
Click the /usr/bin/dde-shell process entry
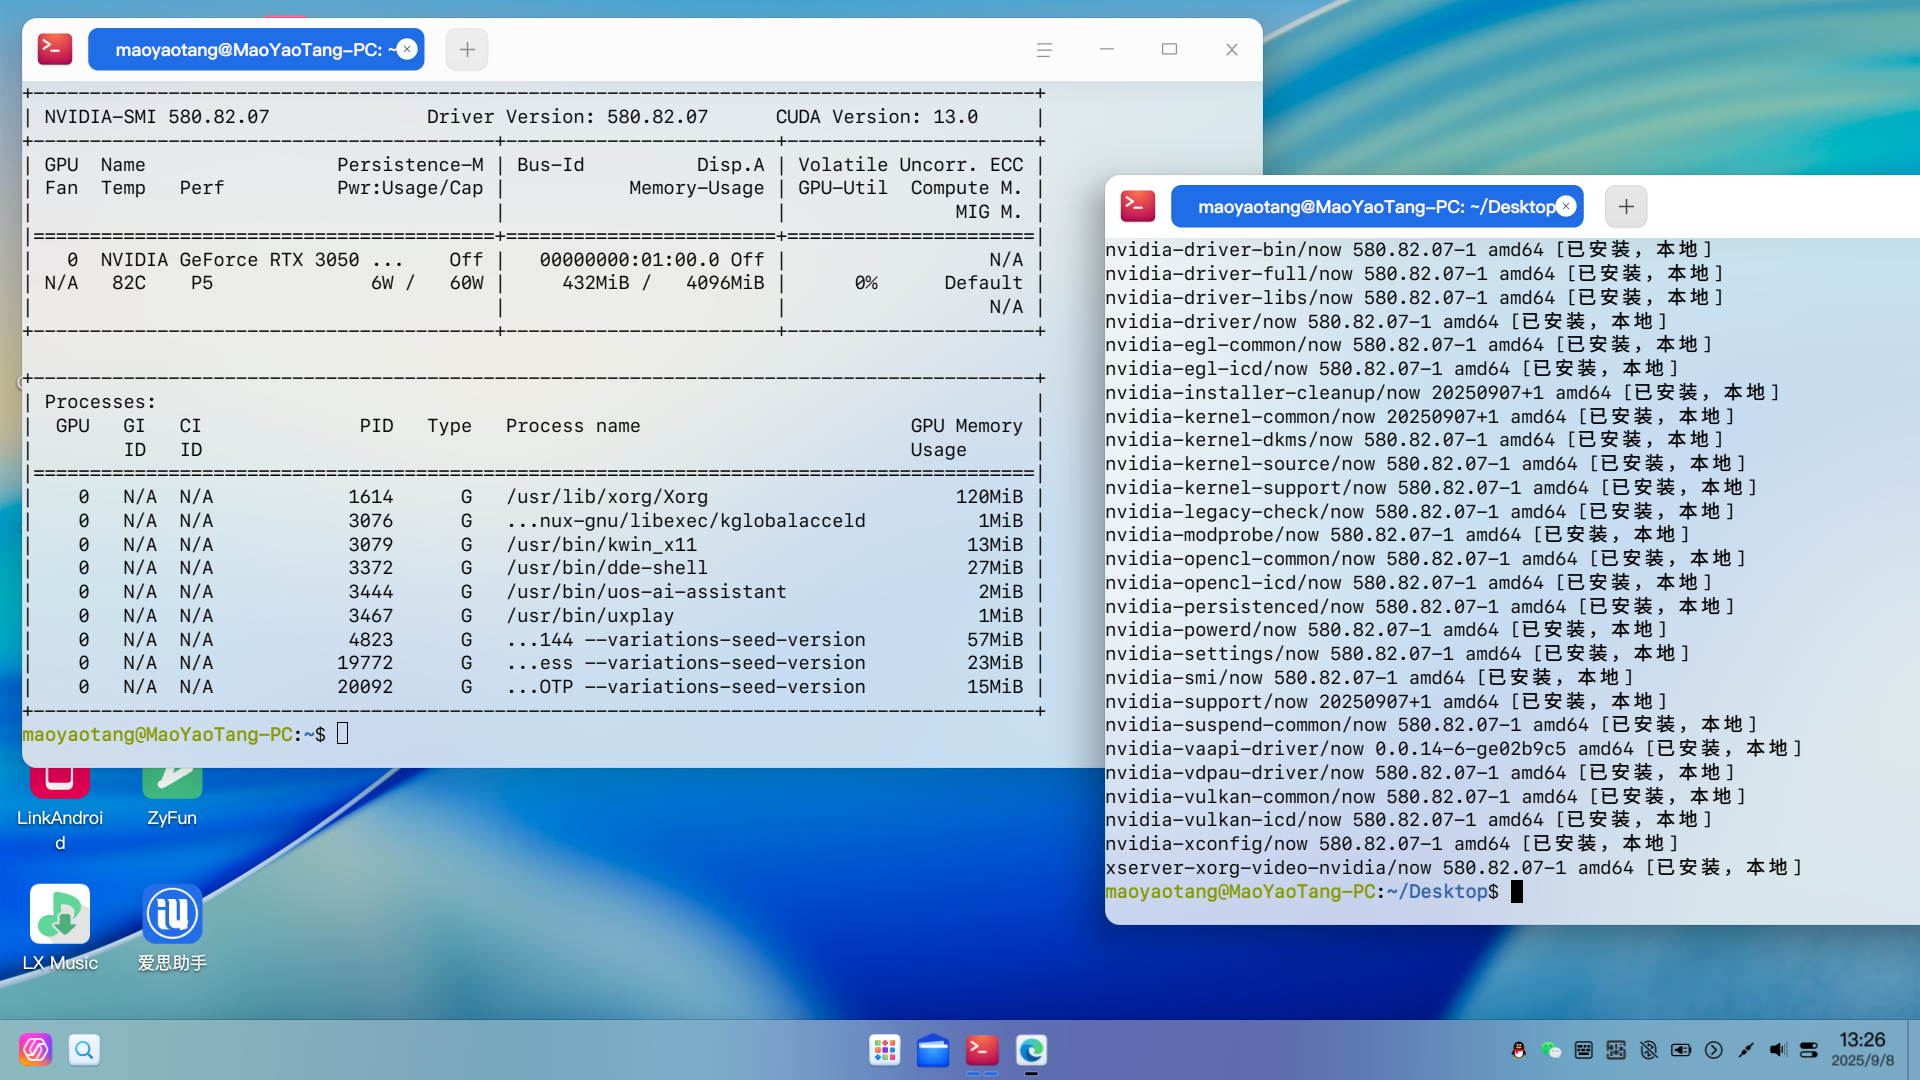point(607,568)
